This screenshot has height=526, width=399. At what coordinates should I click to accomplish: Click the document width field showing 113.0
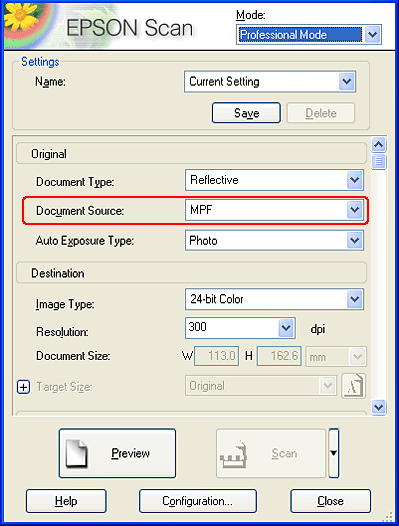(216, 356)
